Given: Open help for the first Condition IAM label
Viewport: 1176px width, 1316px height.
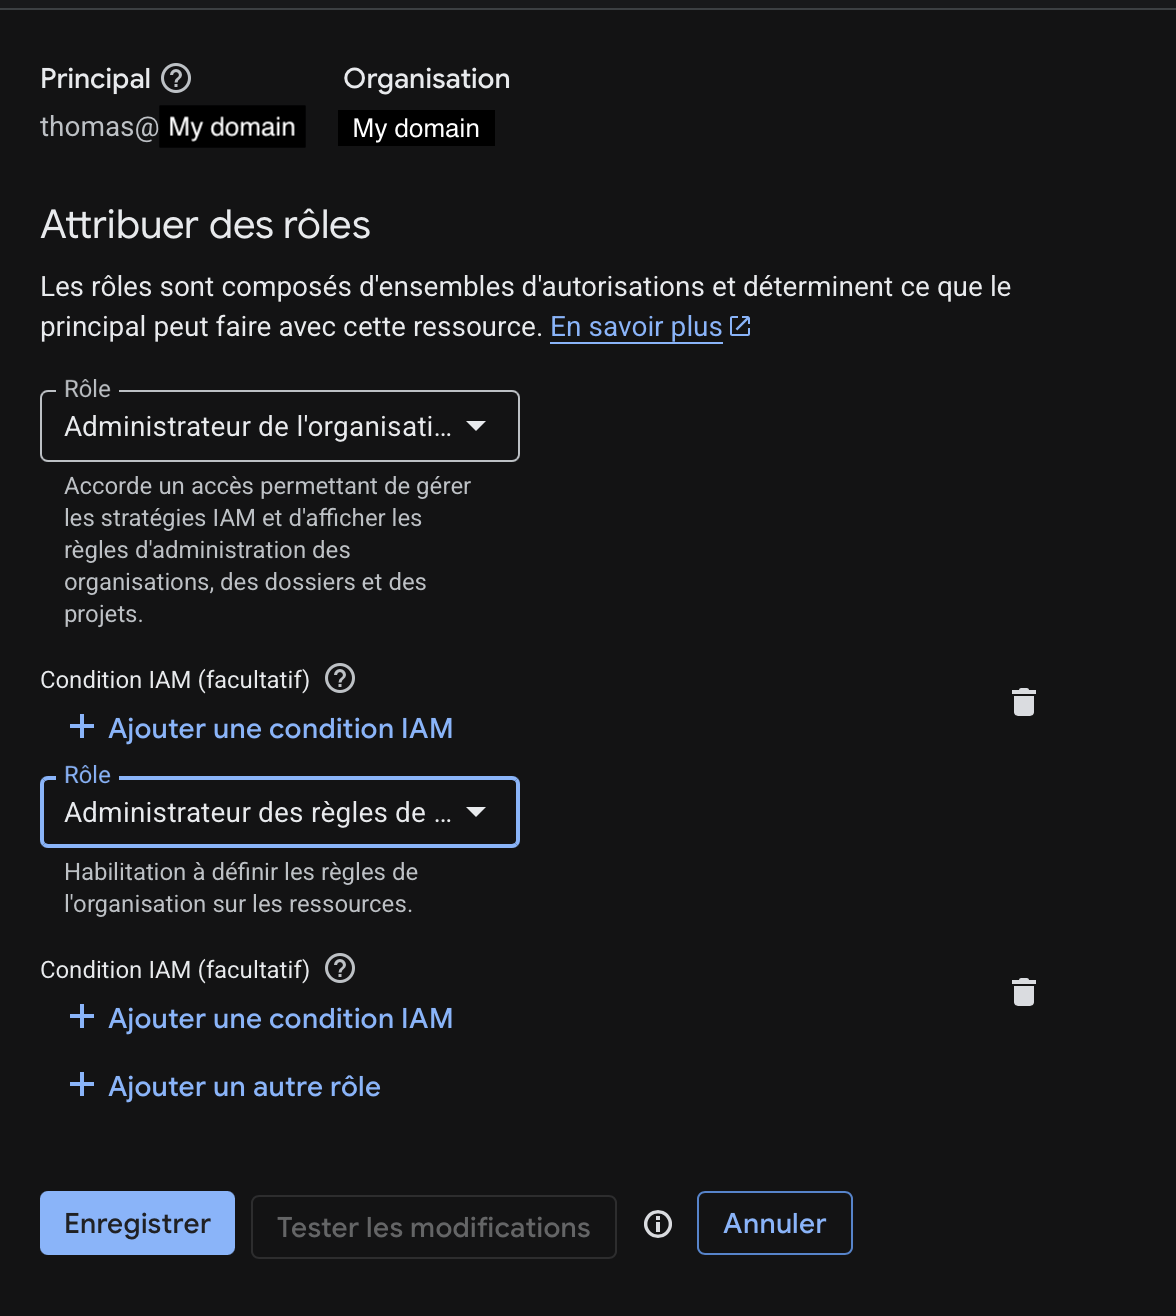Looking at the screenshot, I should [340, 679].
